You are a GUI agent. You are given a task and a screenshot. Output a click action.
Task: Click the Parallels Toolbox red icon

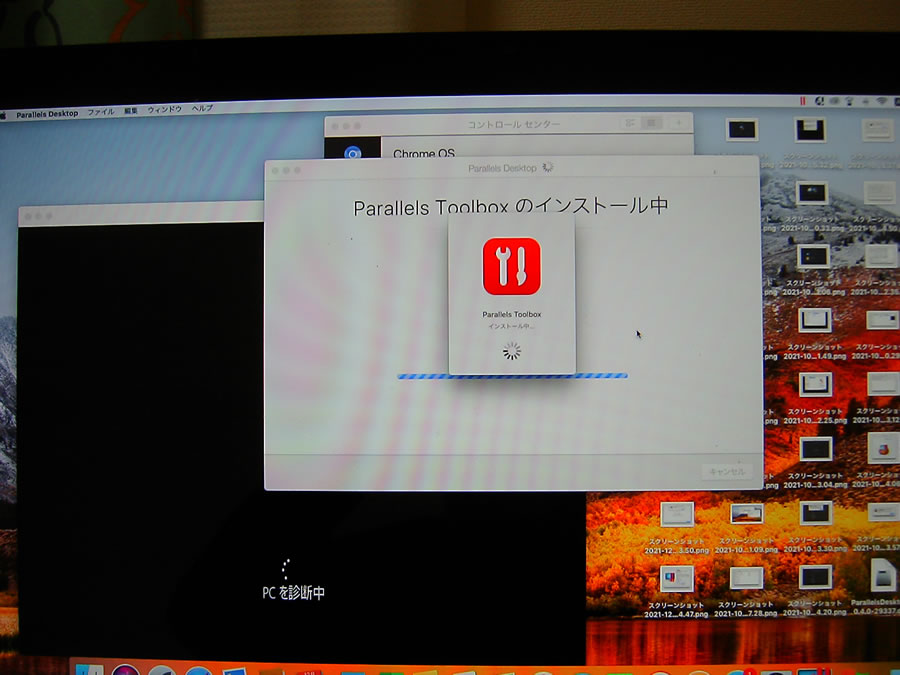point(511,266)
